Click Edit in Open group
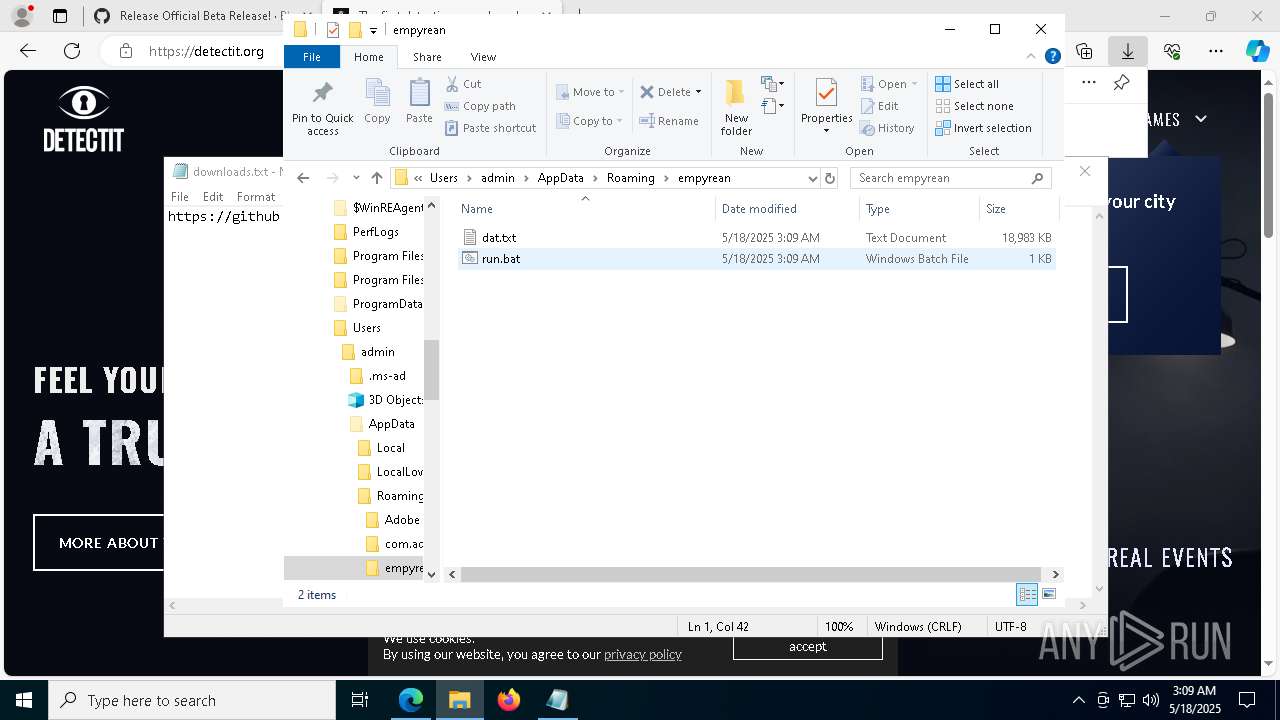The width and height of the screenshot is (1280, 720). click(880, 106)
